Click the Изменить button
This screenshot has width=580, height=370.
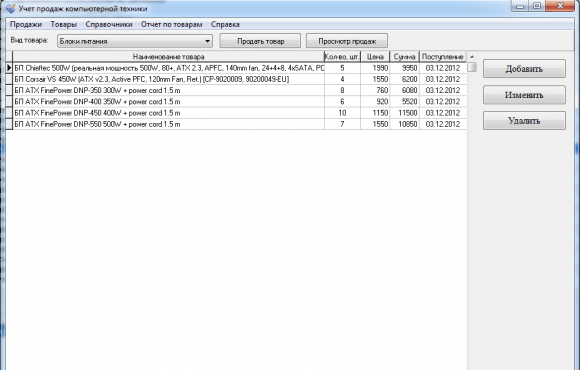(524, 95)
